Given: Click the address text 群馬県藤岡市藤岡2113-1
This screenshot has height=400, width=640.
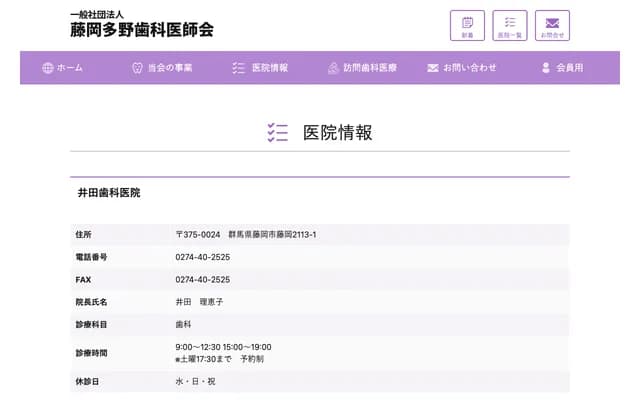Looking at the screenshot, I should coord(272,234).
